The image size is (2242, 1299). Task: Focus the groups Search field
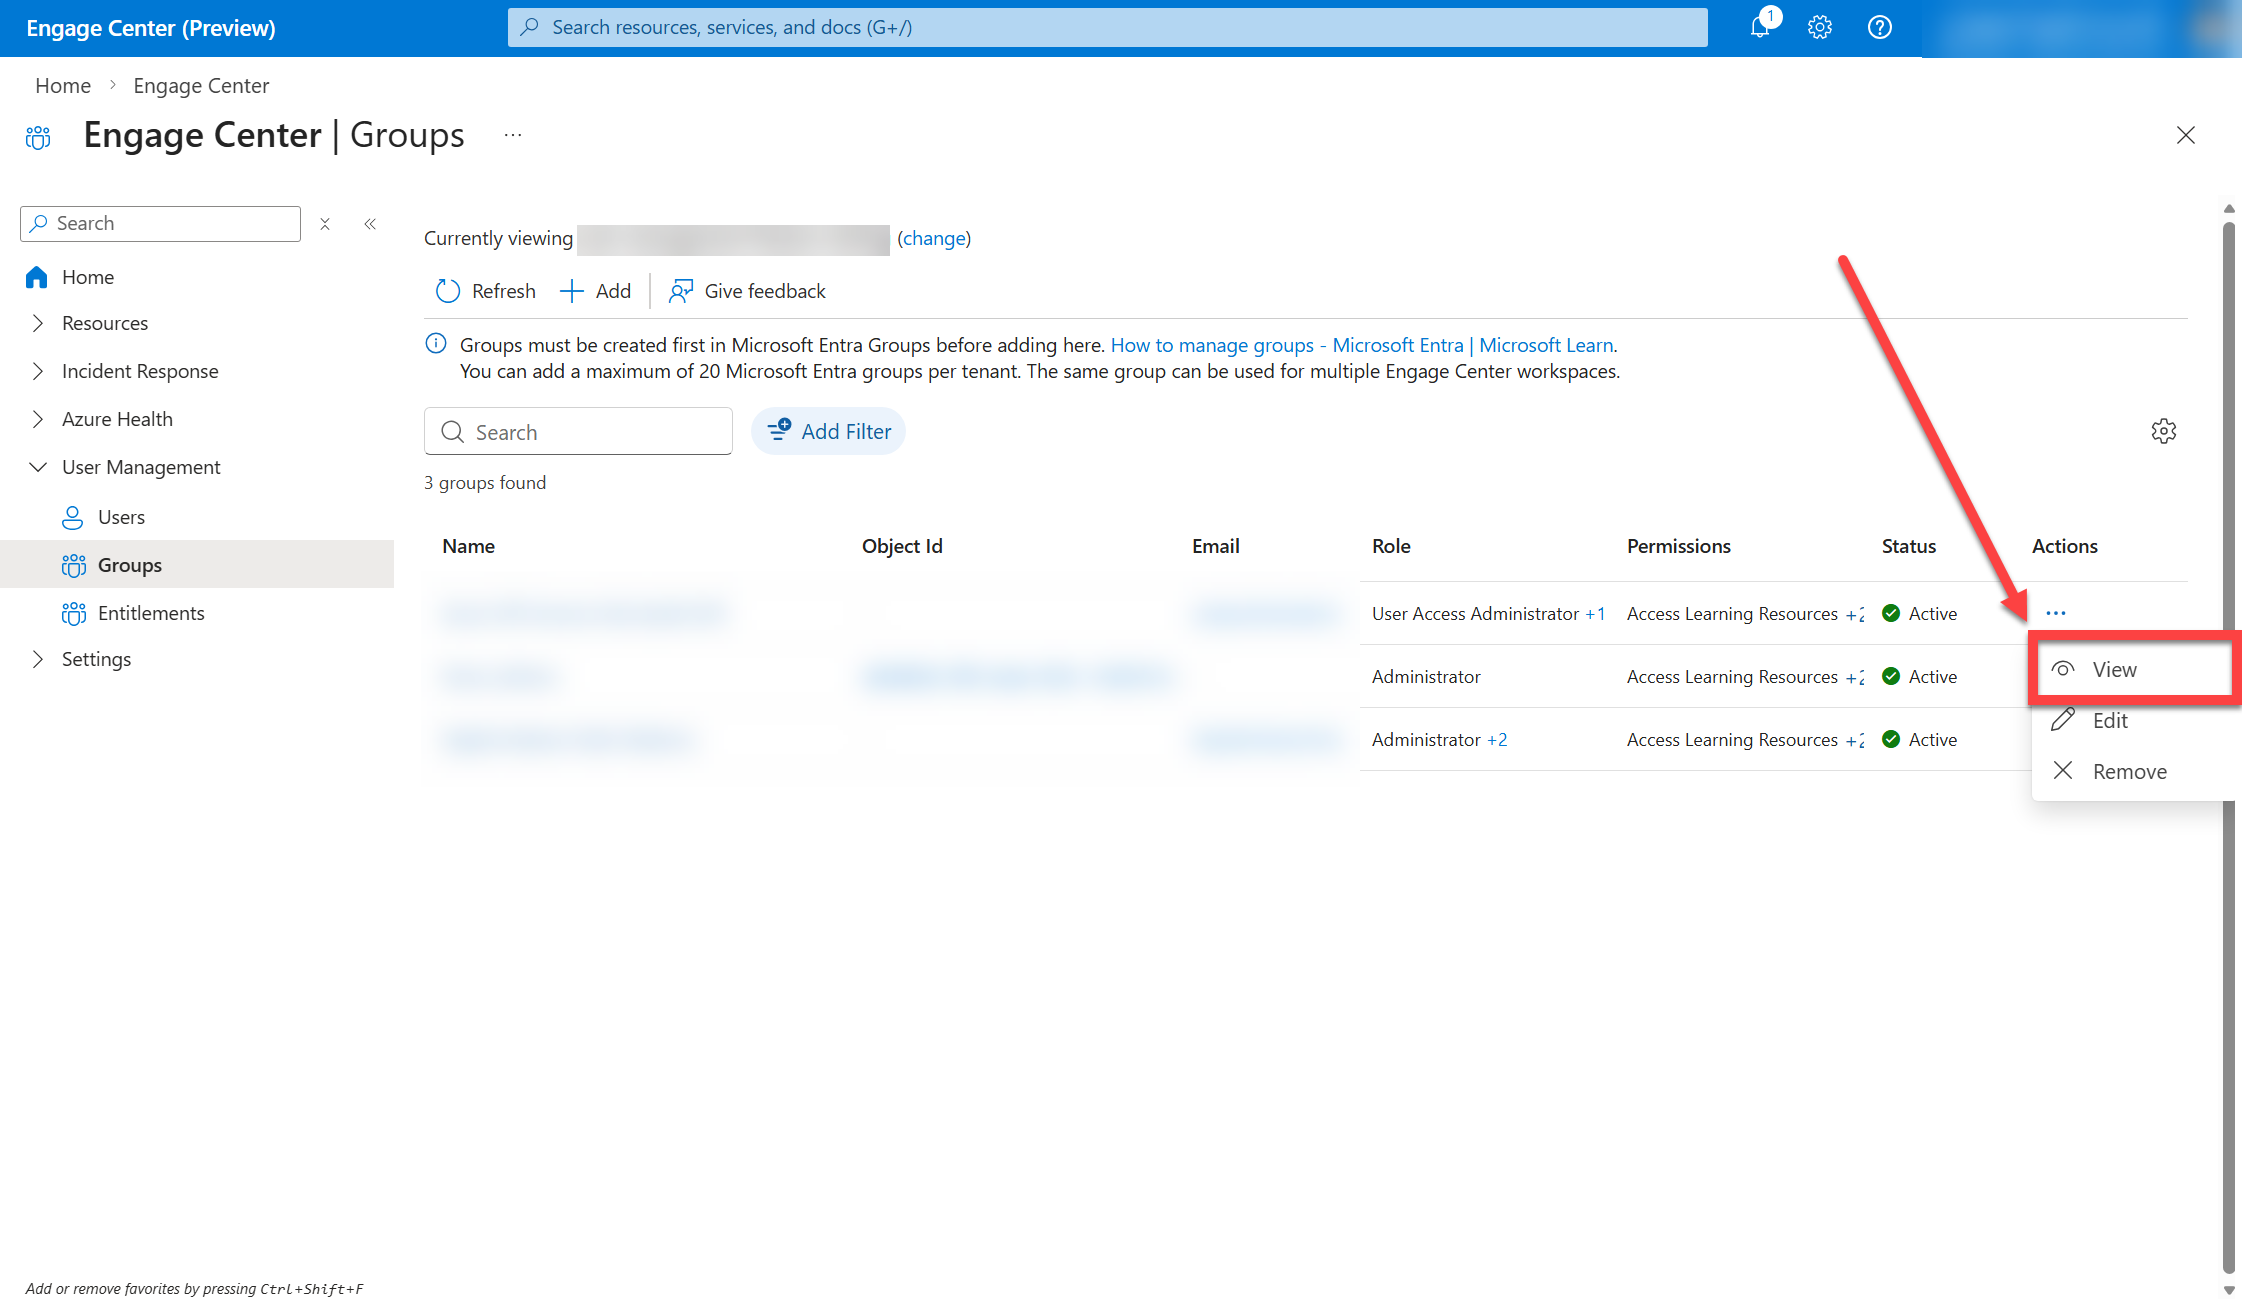pos(578,431)
